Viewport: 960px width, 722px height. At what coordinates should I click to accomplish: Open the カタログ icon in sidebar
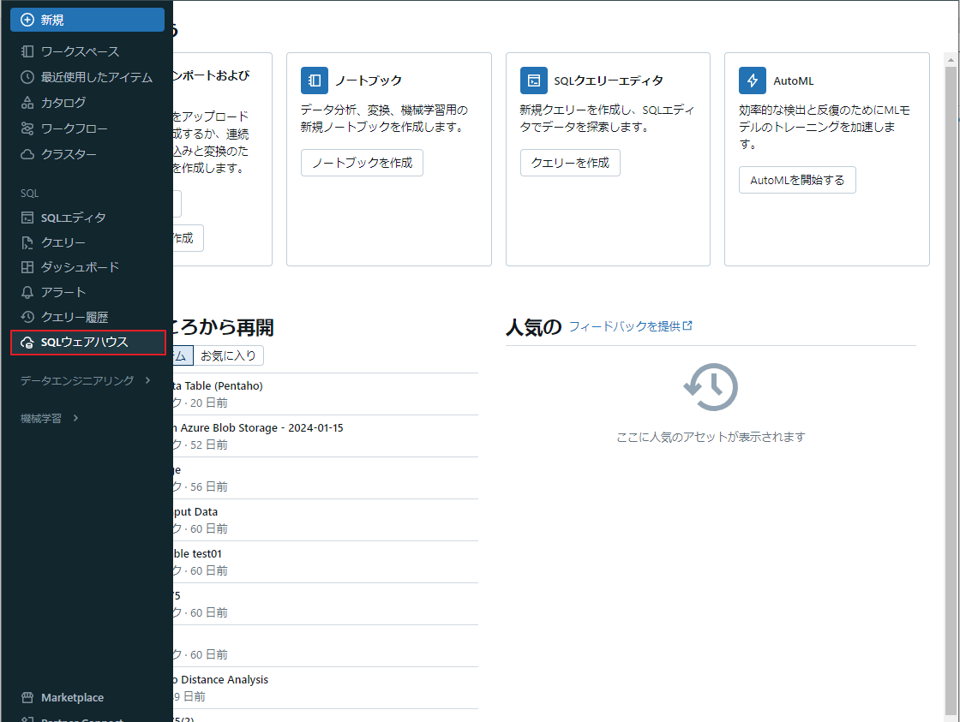(x=28, y=103)
